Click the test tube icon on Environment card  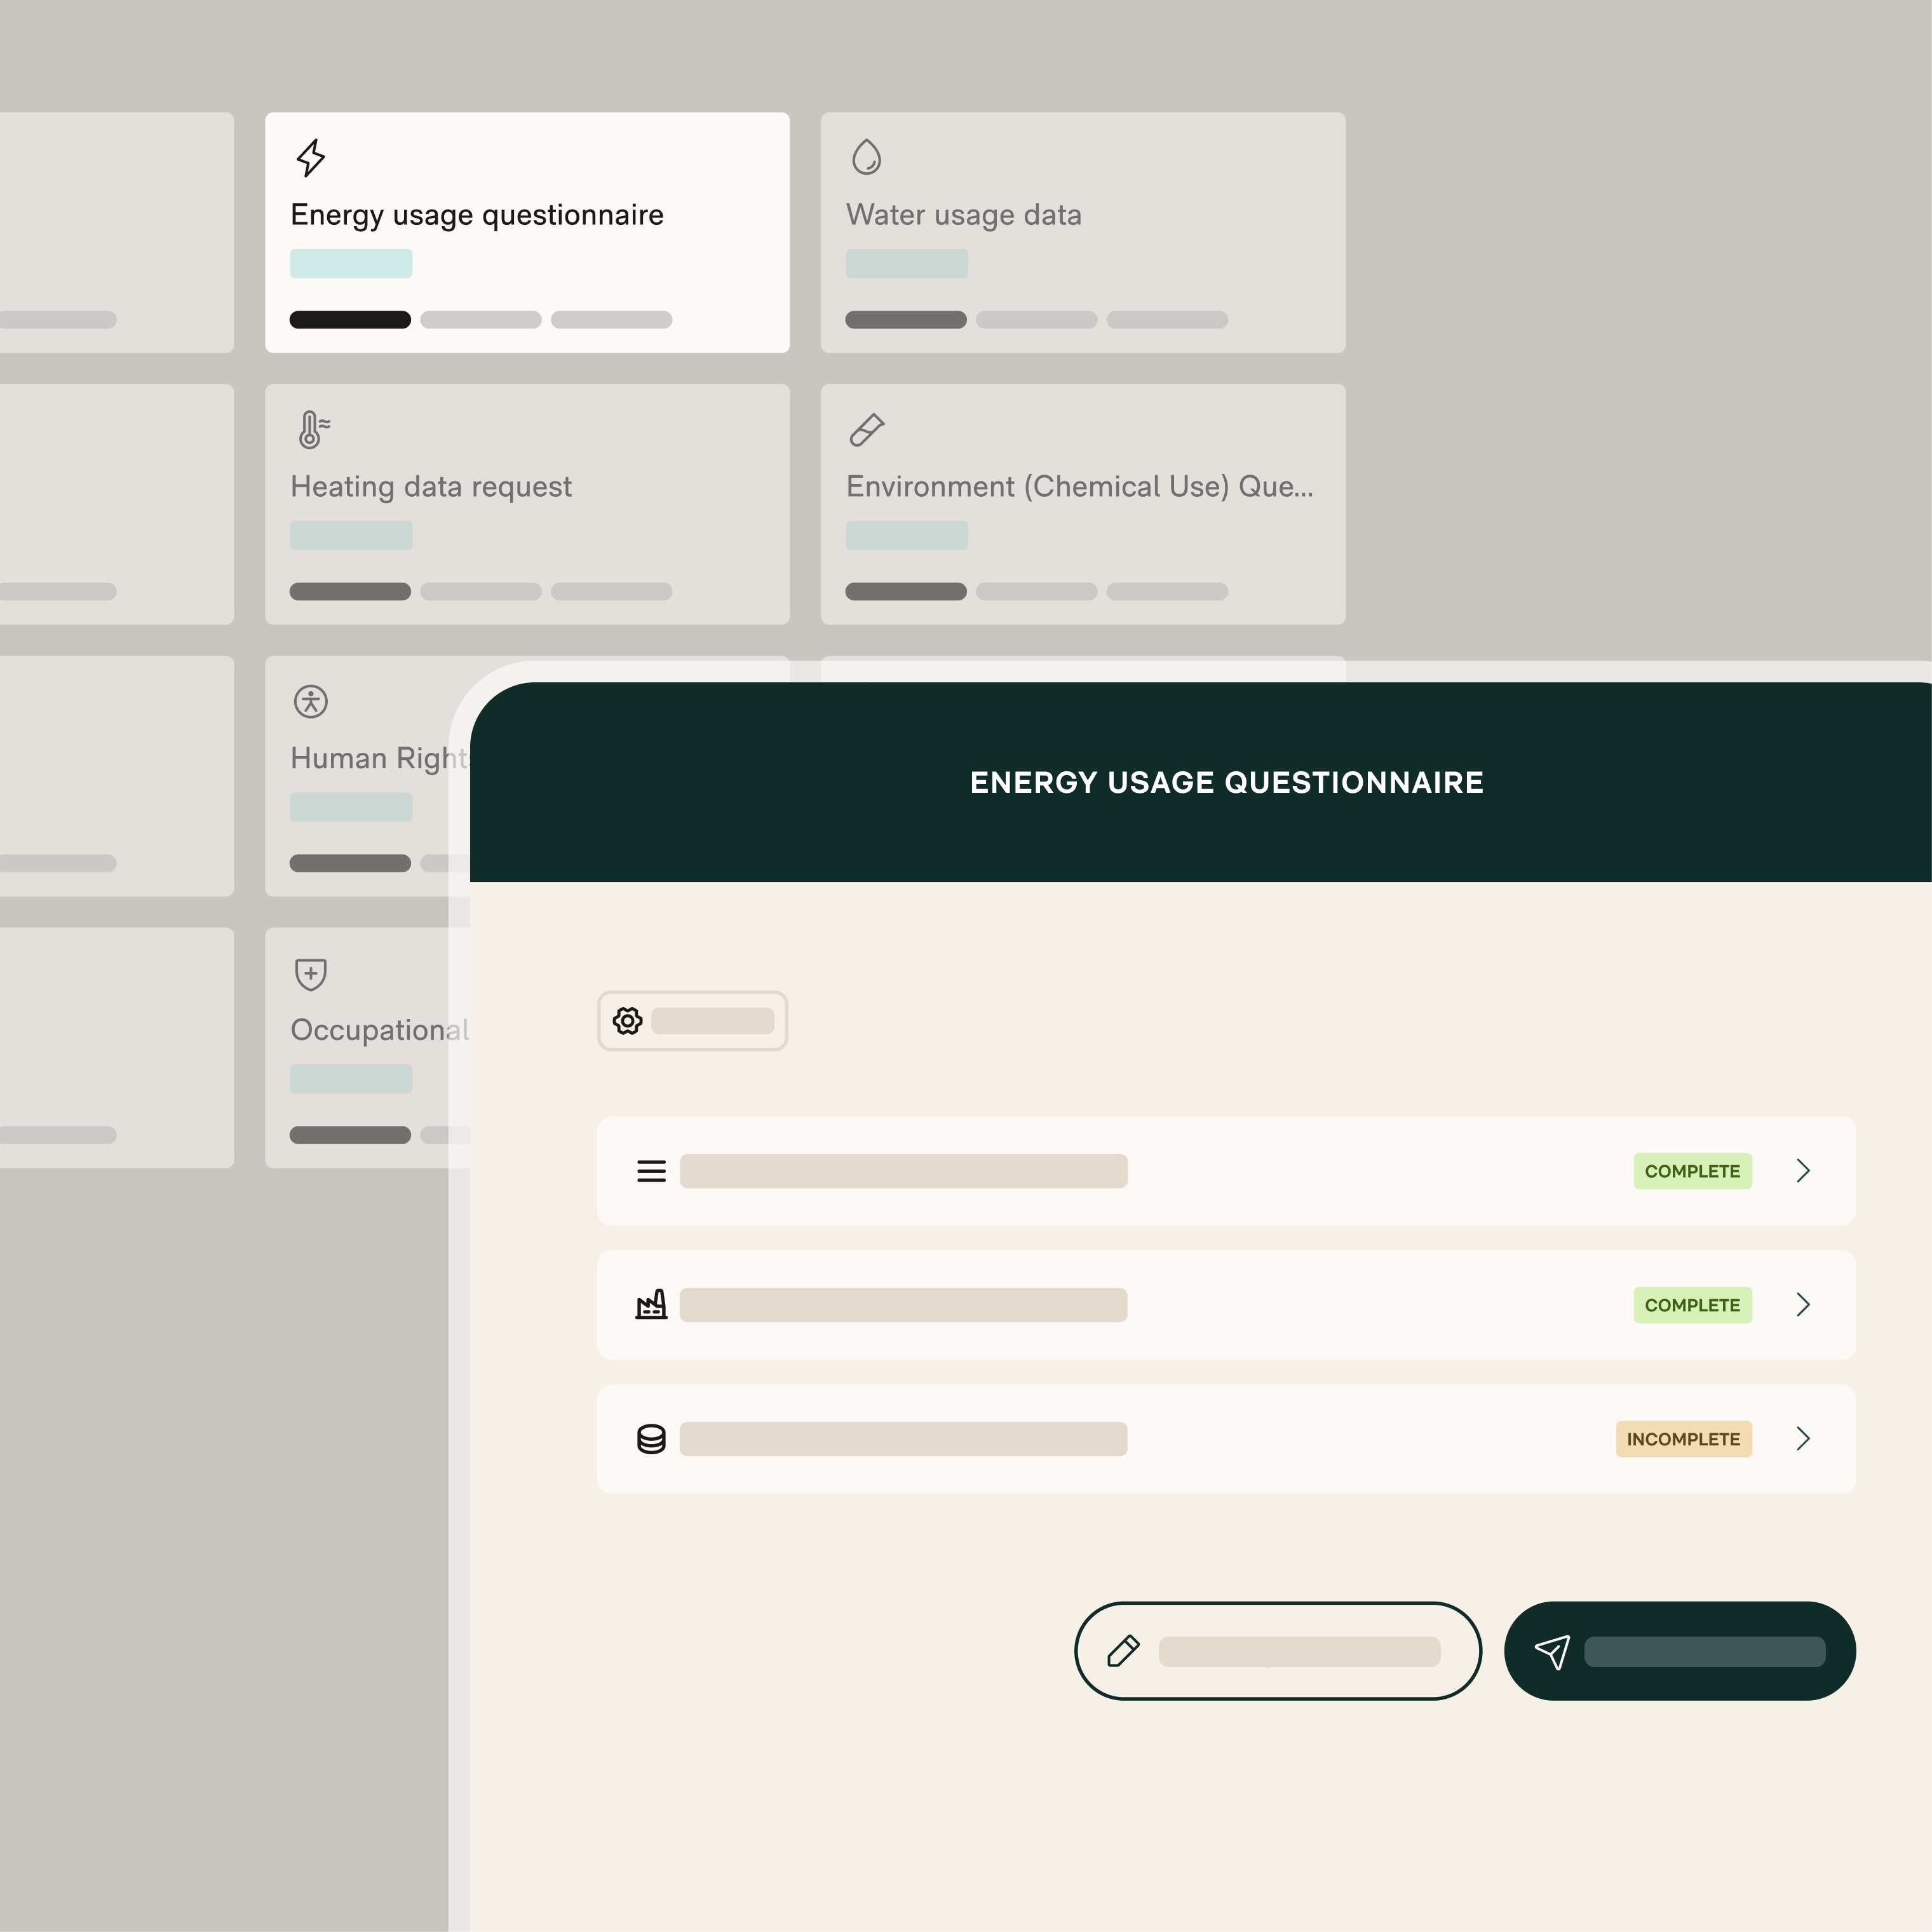(867, 430)
